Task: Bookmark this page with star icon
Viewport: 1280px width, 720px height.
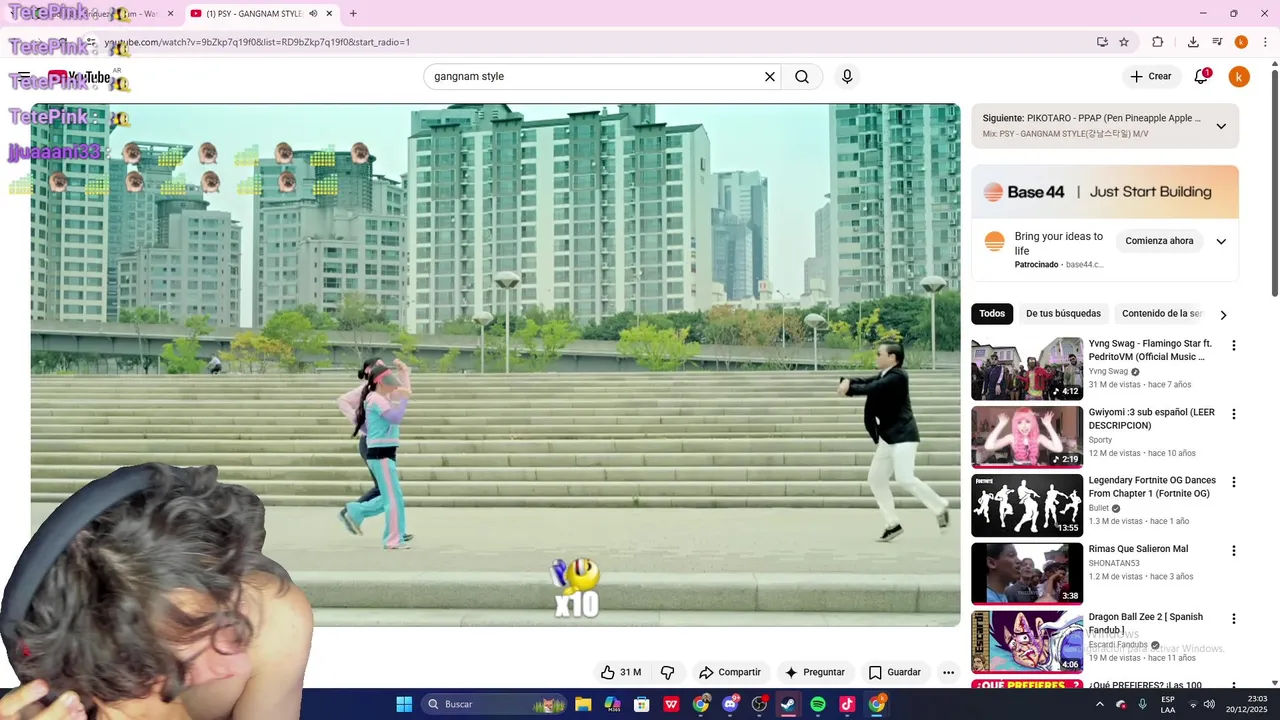Action: tap(1124, 42)
